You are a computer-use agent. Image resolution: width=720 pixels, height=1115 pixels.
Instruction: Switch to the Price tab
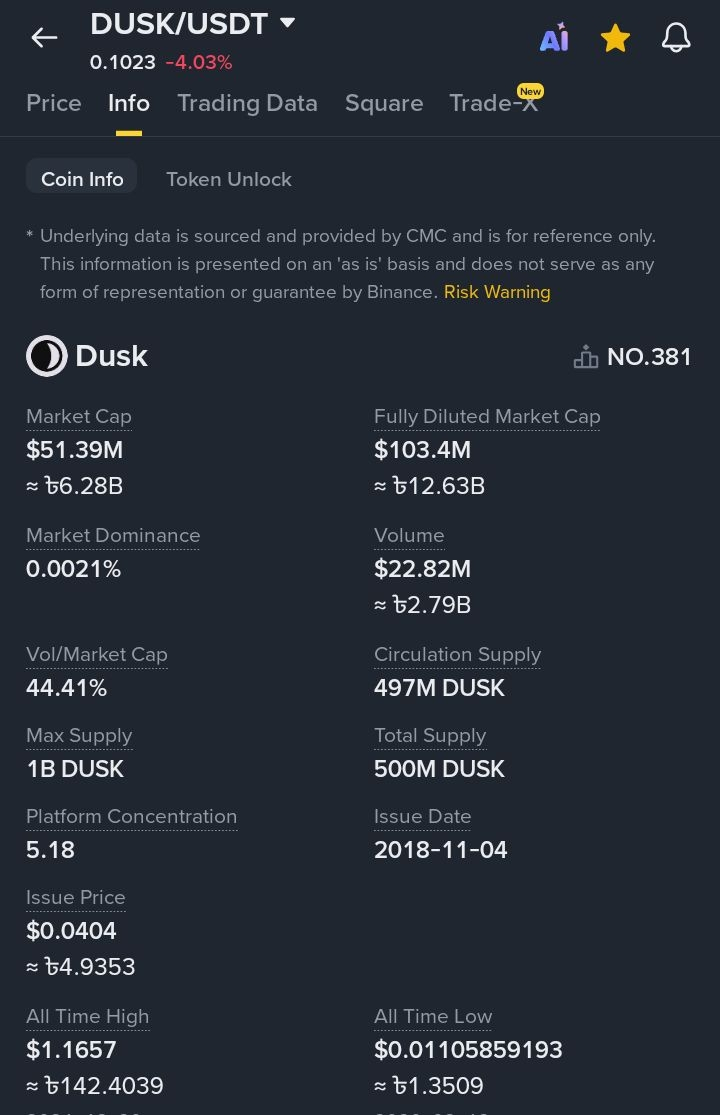tap(54, 103)
